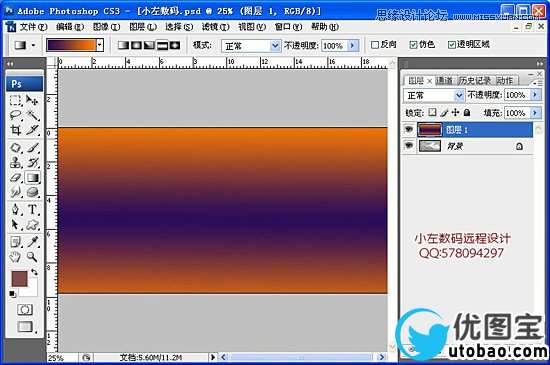Switch to the 历史记录 tab
550x365 pixels.
pyautogui.click(x=474, y=81)
